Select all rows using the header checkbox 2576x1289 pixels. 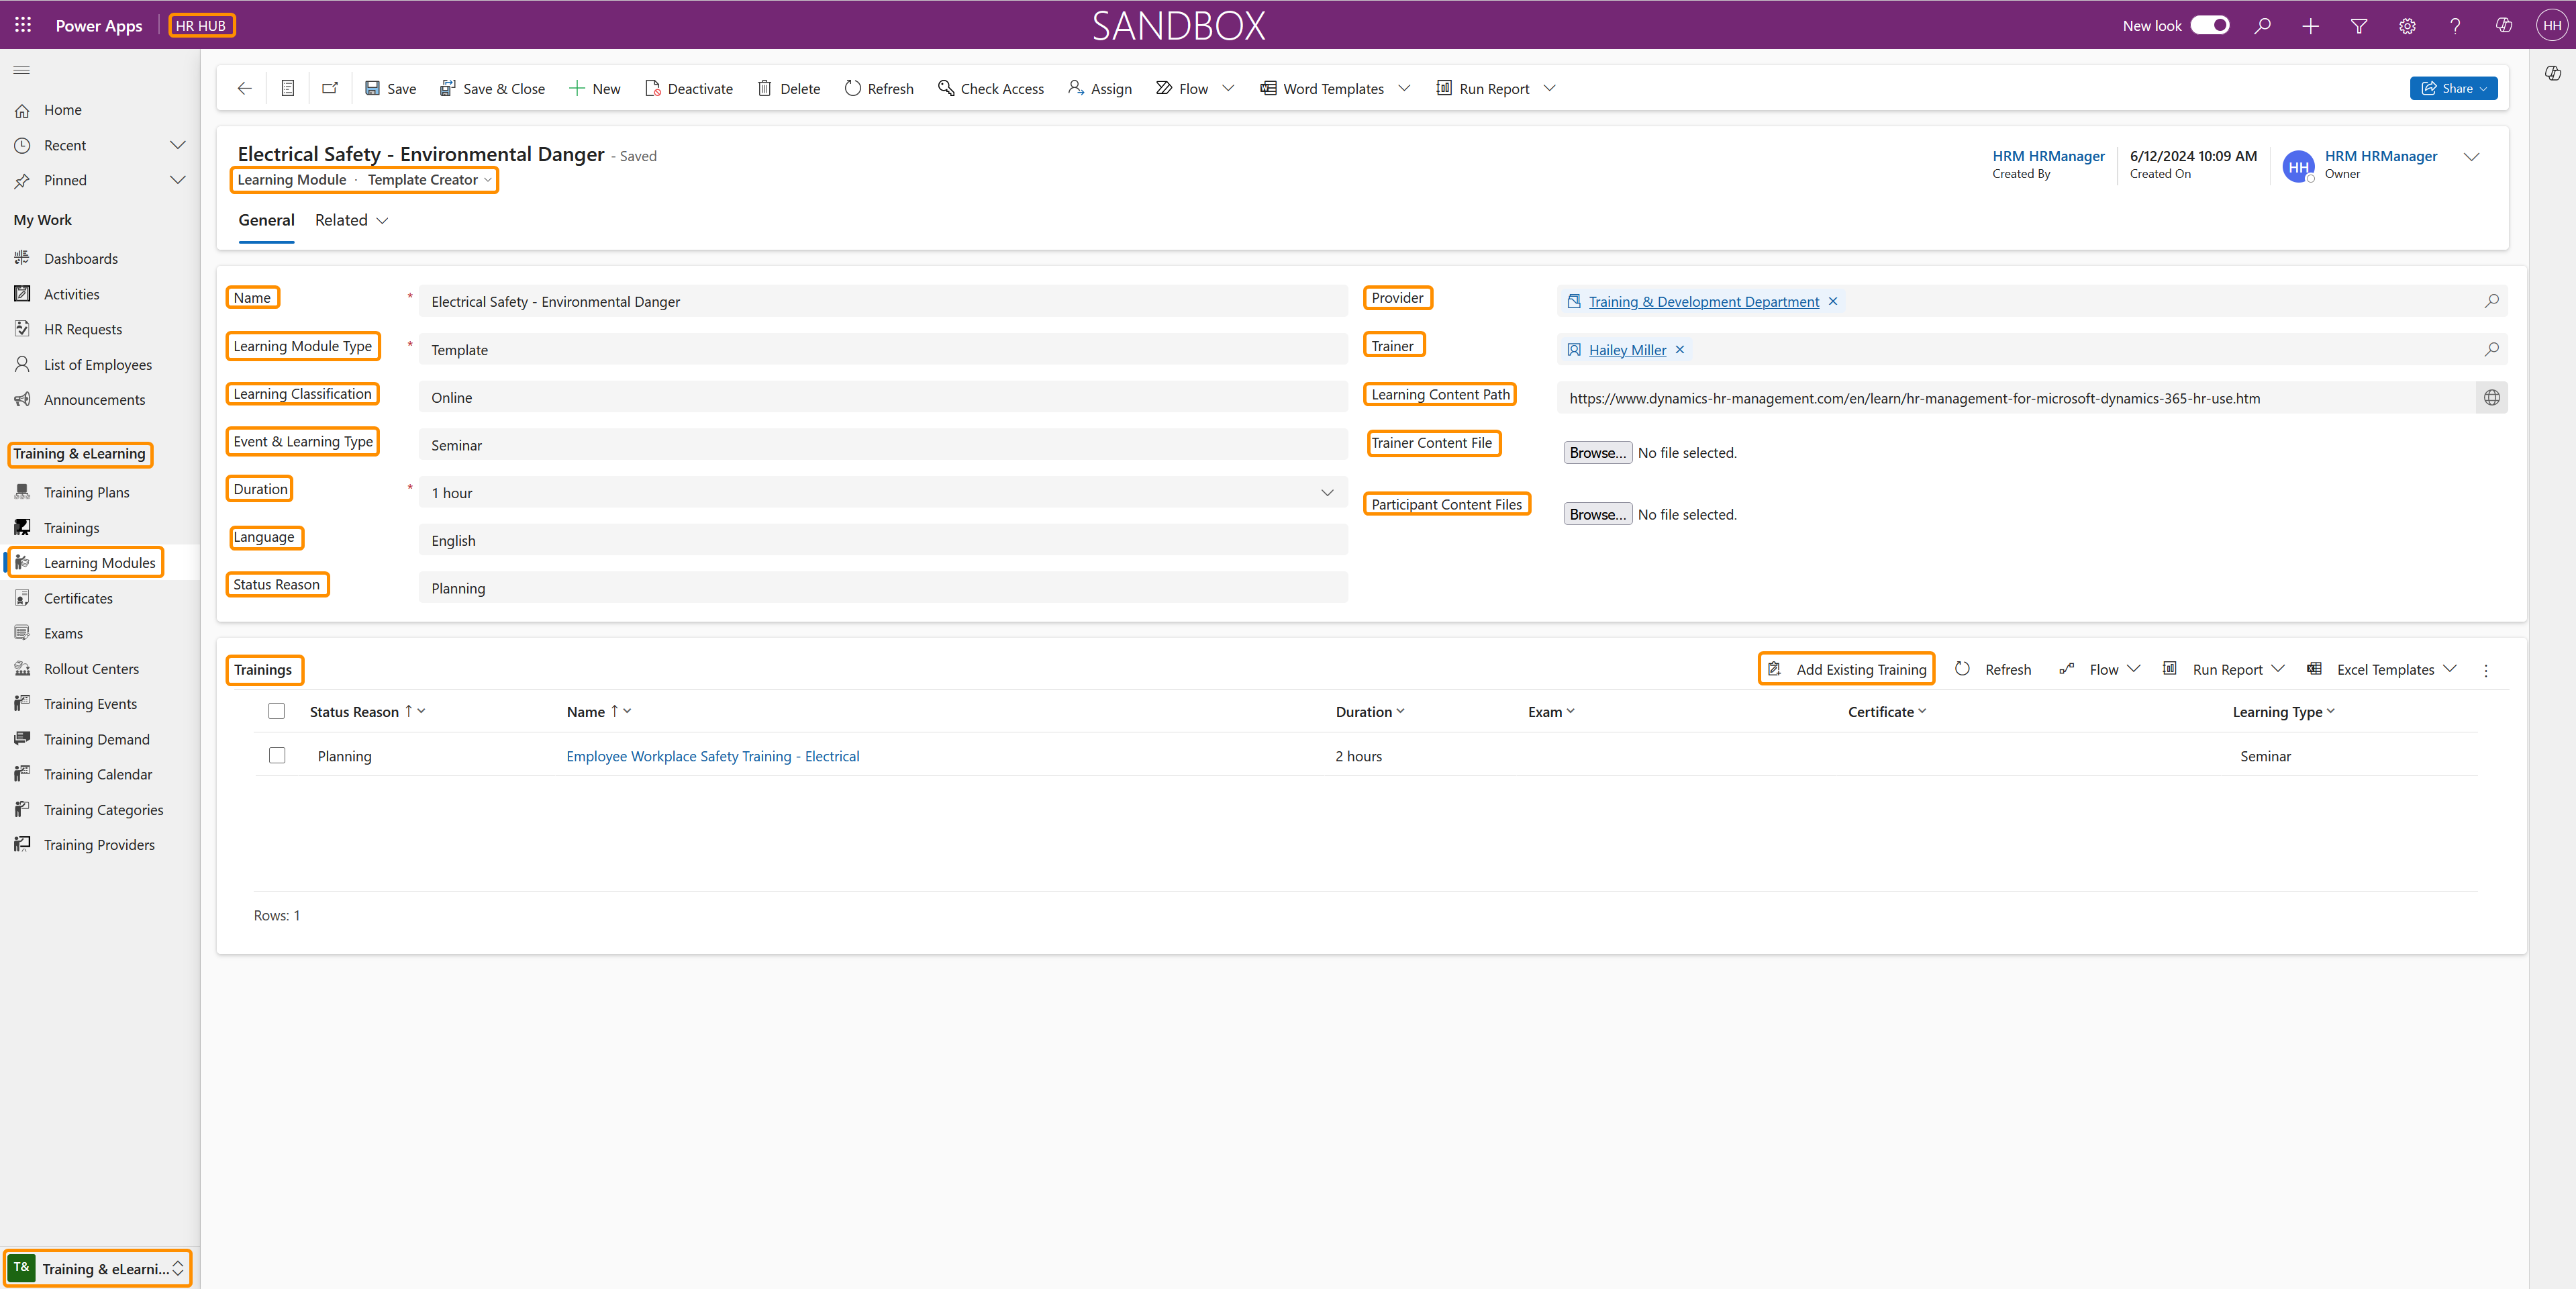tap(277, 711)
